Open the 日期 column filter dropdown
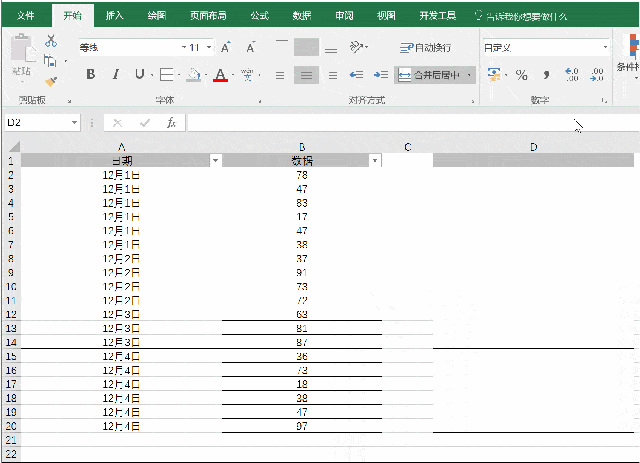The height and width of the screenshot is (463, 640). (x=216, y=160)
